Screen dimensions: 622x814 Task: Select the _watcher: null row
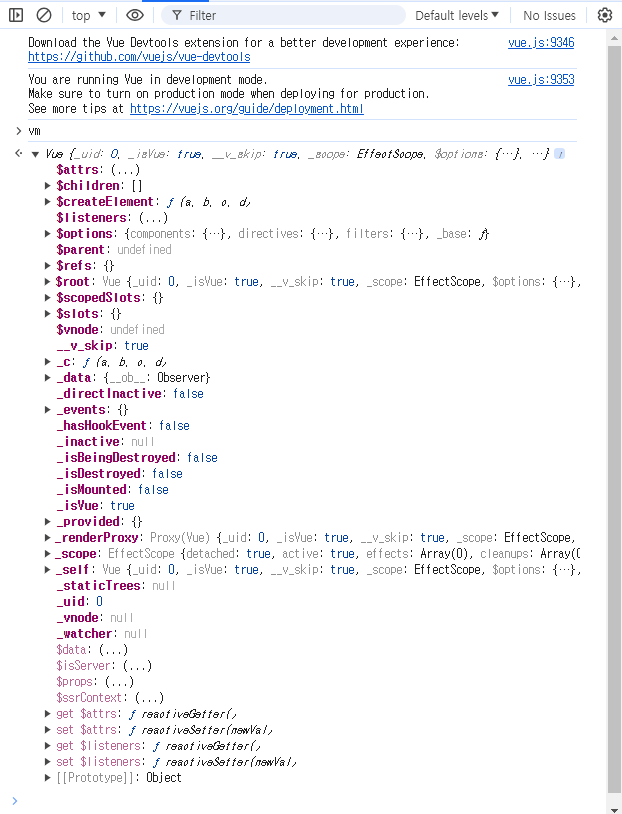(102, 634)
